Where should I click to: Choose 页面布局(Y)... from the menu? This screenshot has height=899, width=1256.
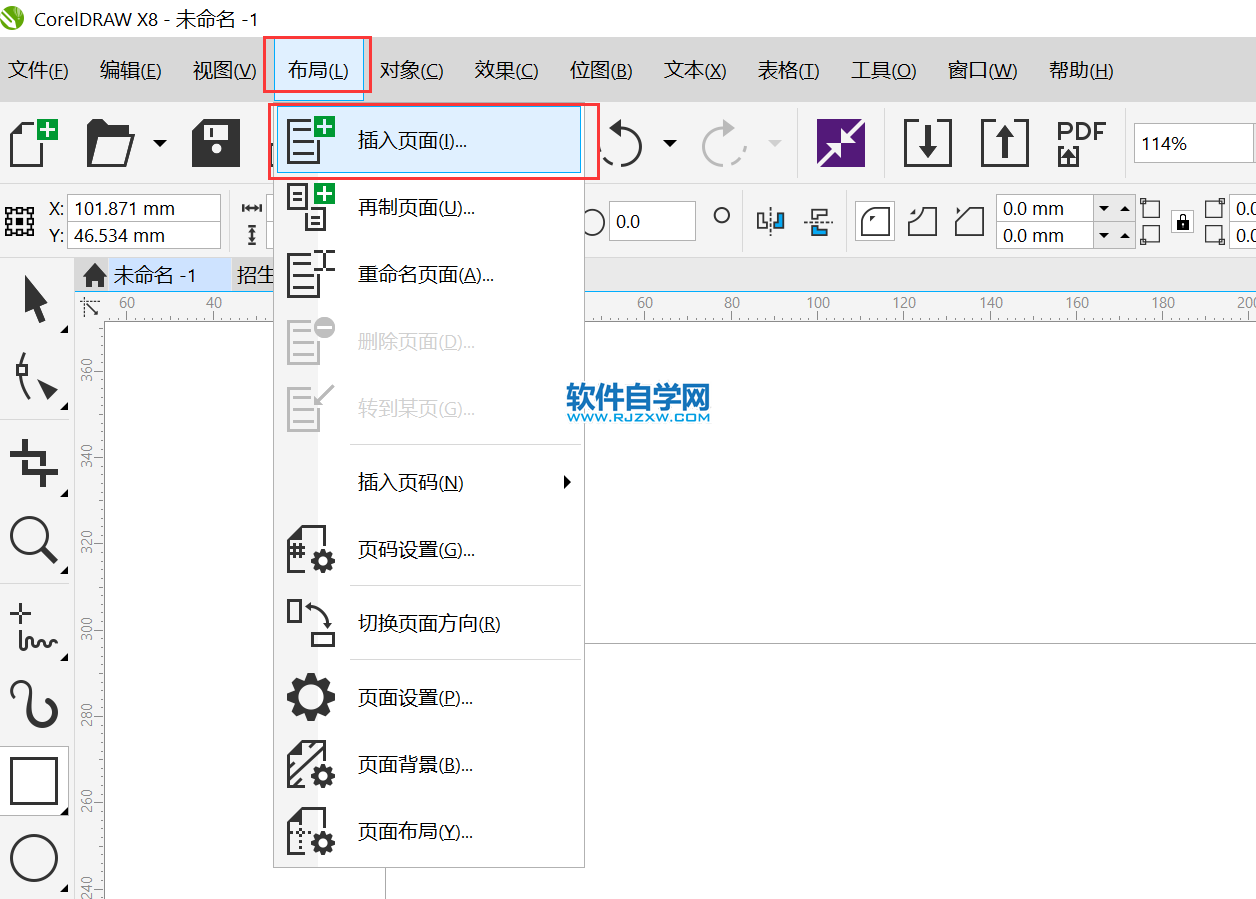tap(429, 832)
